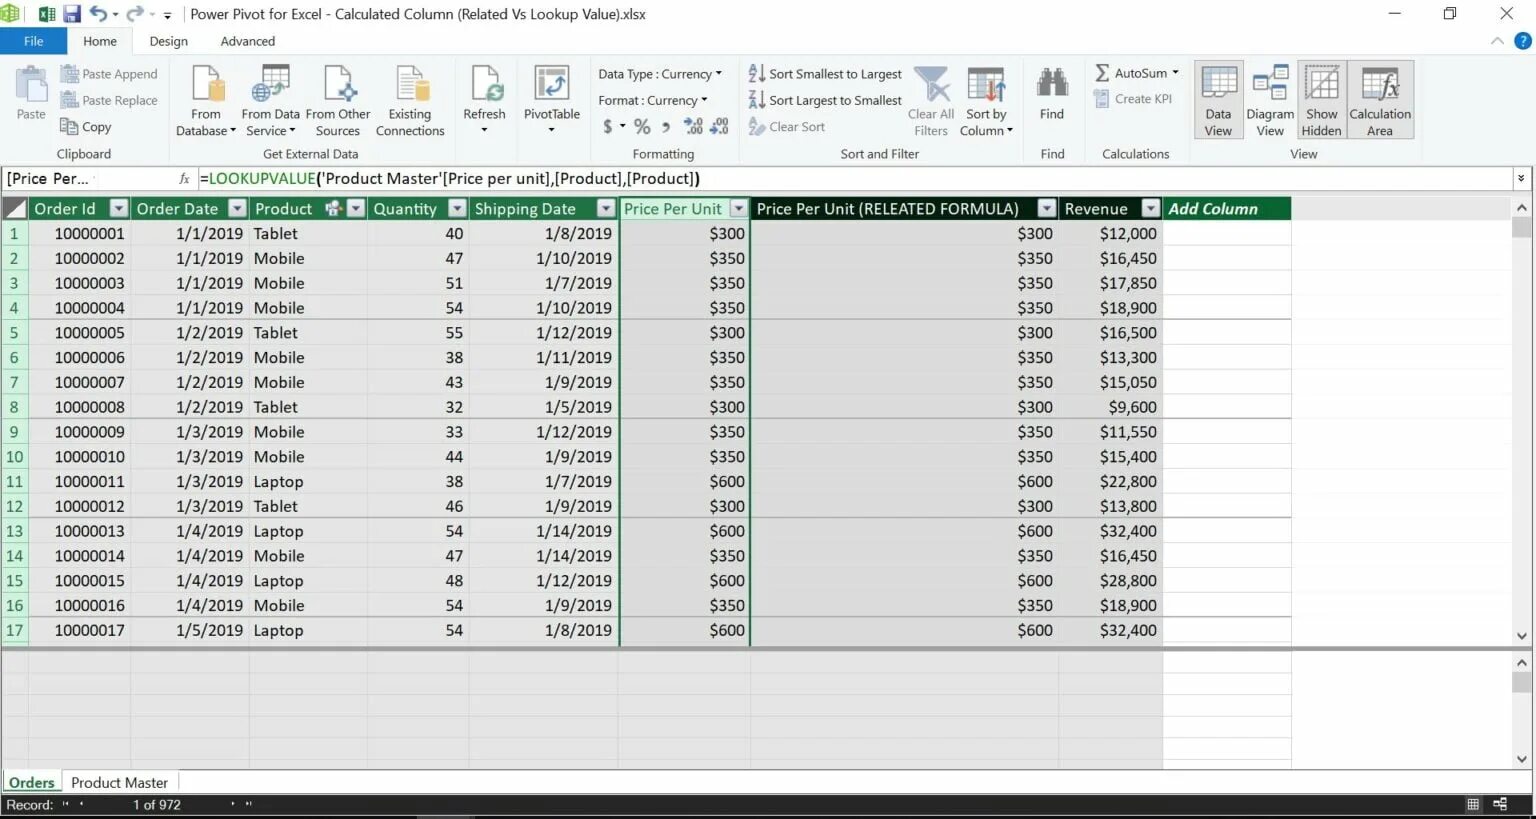Click the AutoSum icon
The width and height of the screenshot is (1536, 819).
click(1102, 73)
